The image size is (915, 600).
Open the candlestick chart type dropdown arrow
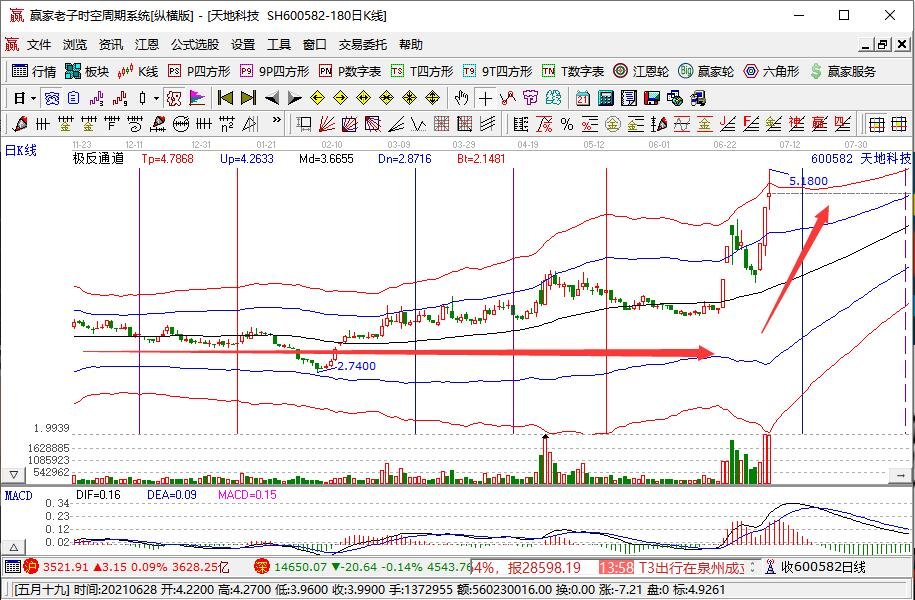pos(156,98)
